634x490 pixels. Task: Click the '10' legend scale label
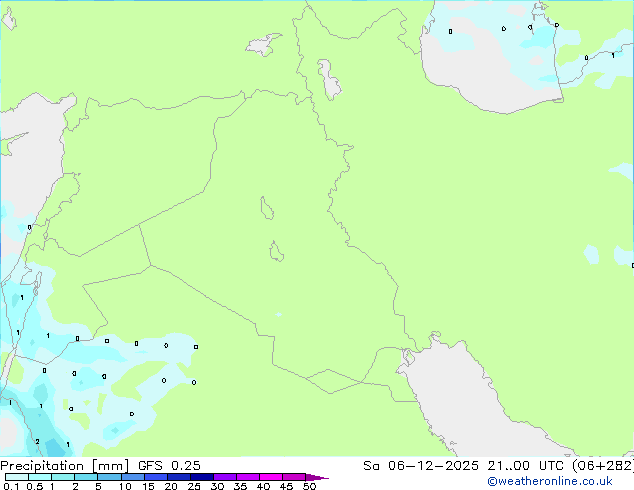click(x=125, y=486)
